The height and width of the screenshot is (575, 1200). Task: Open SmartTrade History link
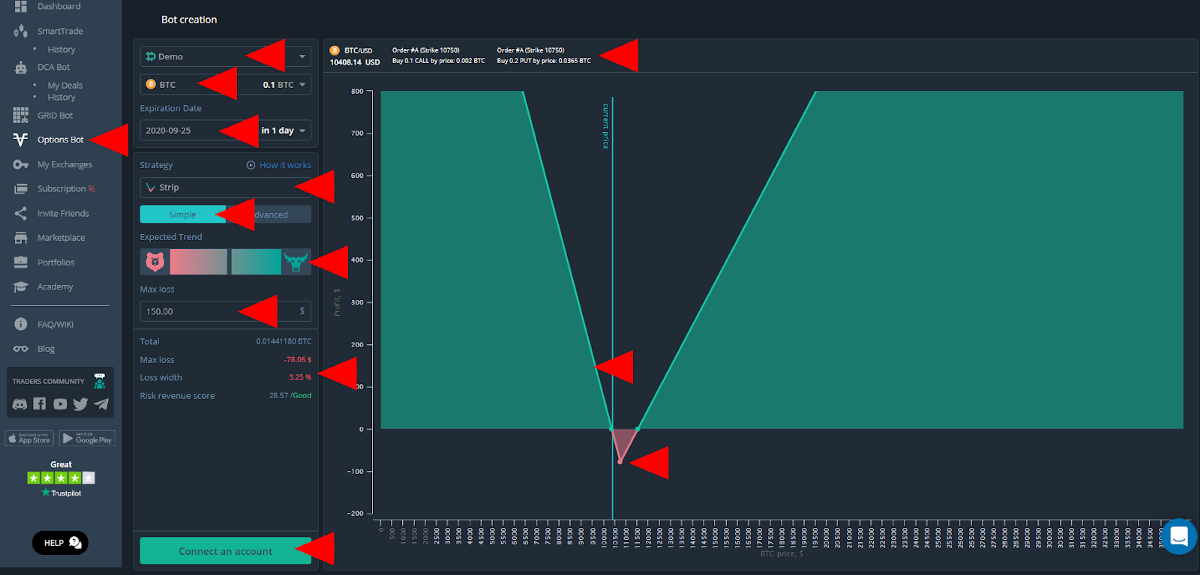pyautogui.click(x=61, y=49)
